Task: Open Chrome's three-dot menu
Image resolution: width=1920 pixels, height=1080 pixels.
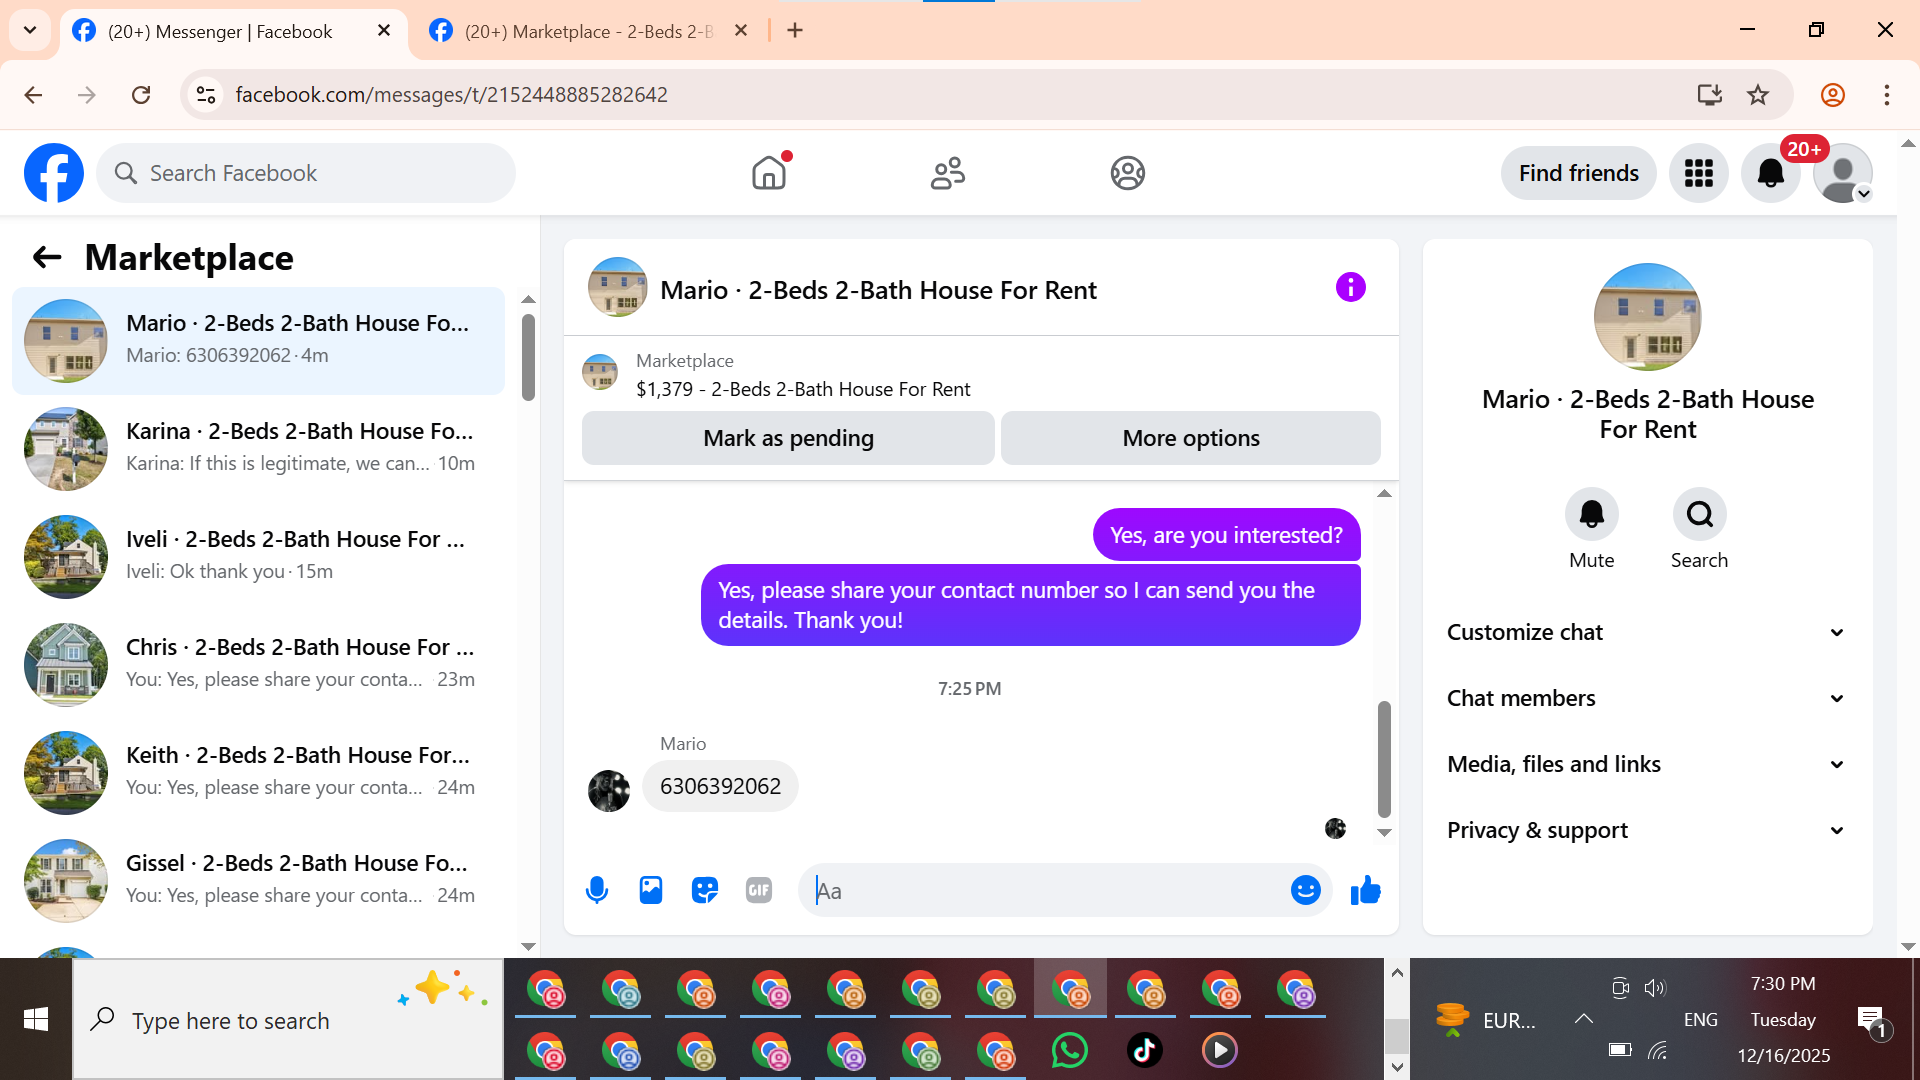Action: click(x=1887, y=94)
